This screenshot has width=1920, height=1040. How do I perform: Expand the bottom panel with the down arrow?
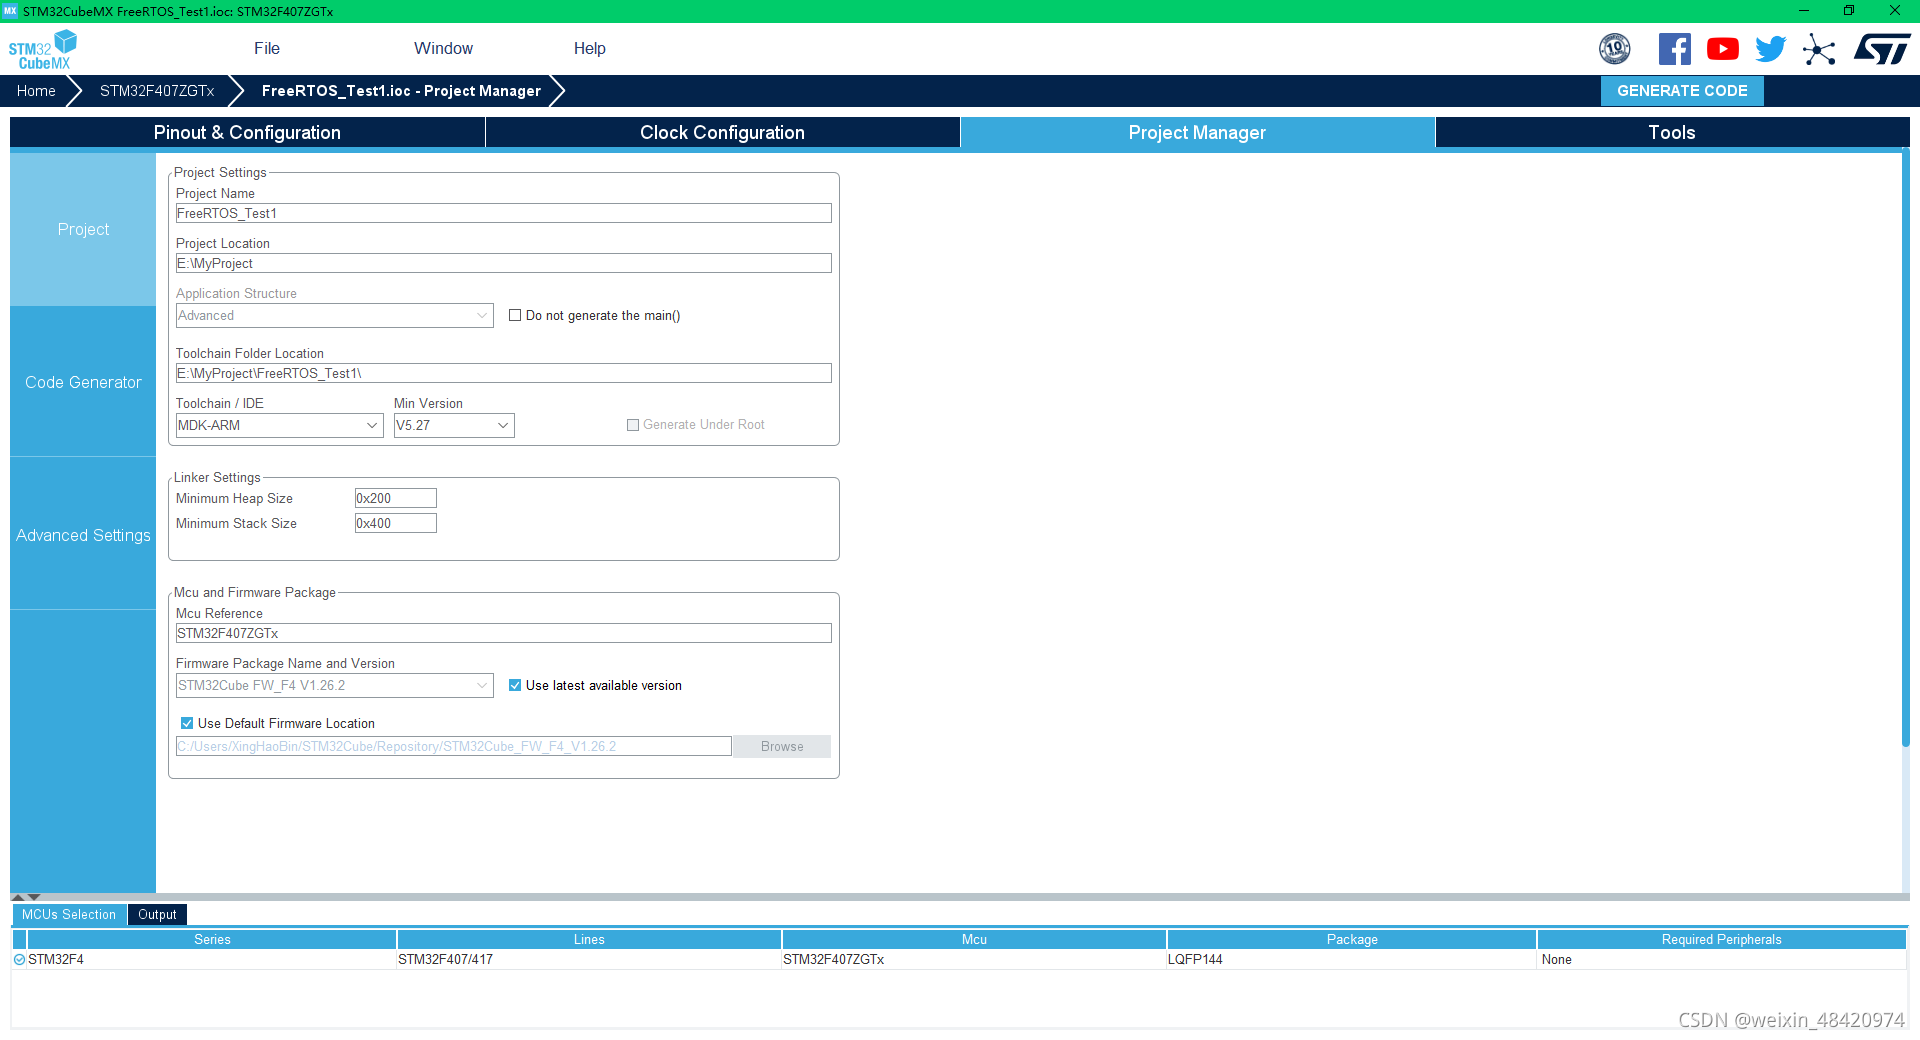34,897
